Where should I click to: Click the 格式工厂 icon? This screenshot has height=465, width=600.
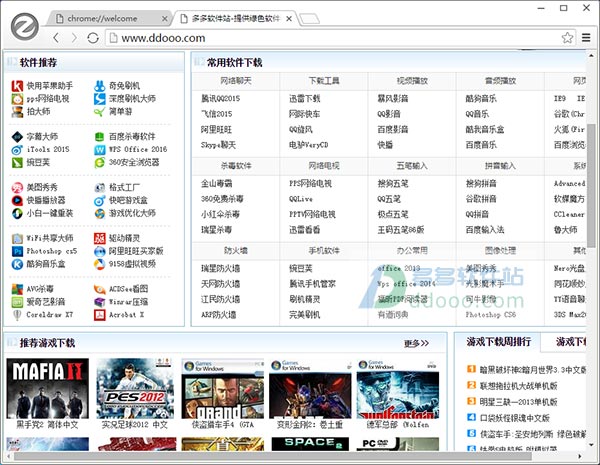click(x=99, y=188)
